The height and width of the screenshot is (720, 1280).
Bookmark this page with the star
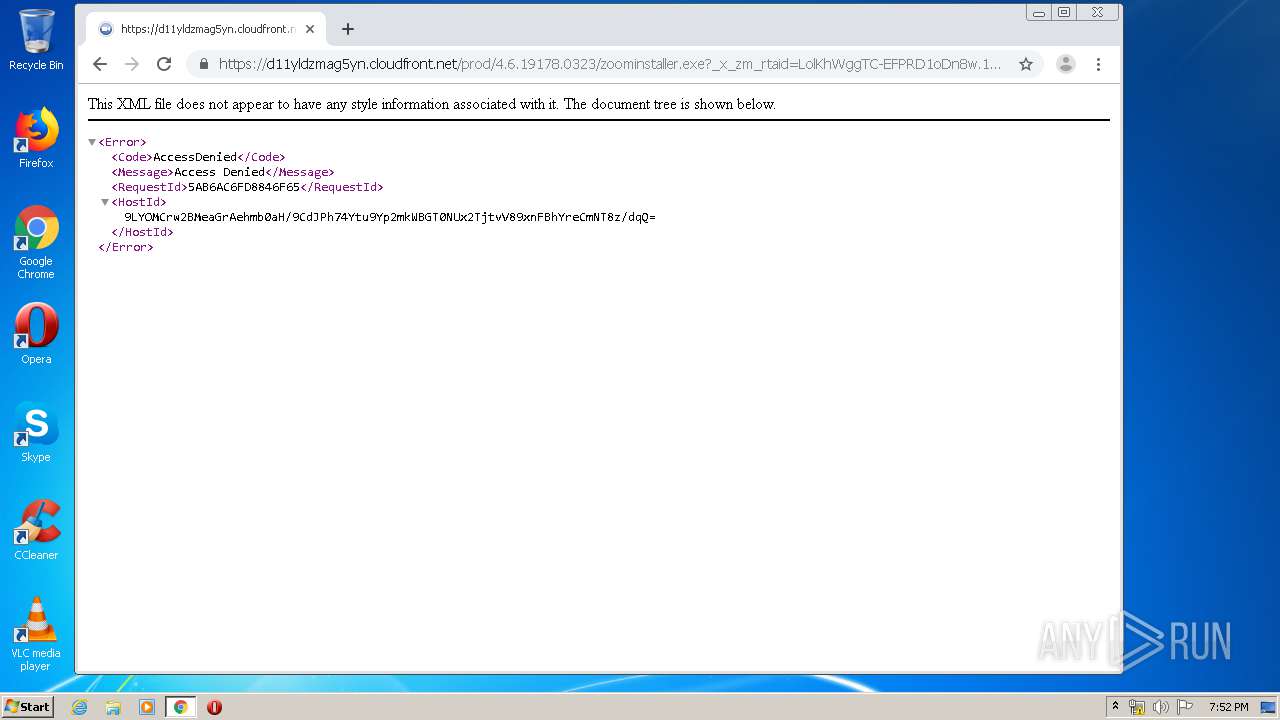pyautogui.click(x=1026, y=64)
